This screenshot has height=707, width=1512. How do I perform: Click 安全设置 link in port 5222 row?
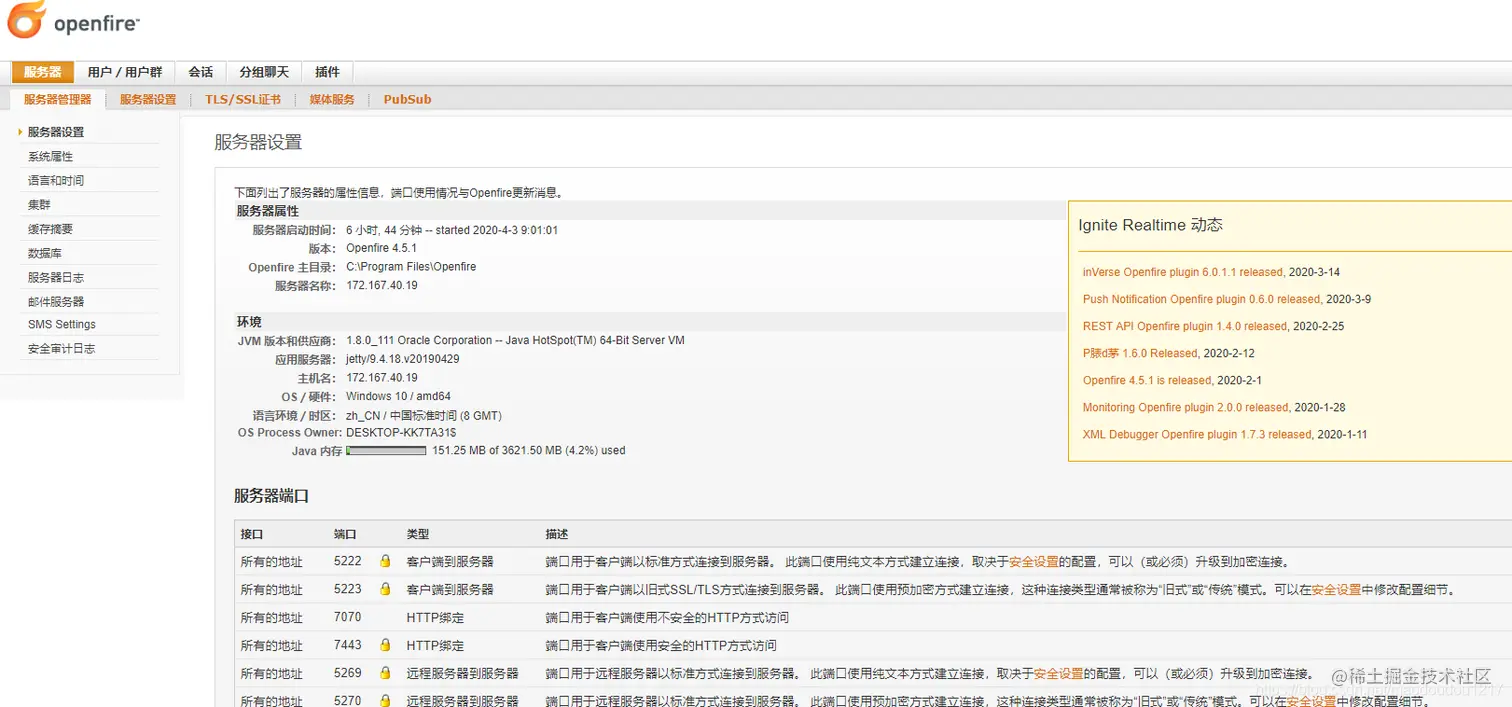coord(1033,562)
